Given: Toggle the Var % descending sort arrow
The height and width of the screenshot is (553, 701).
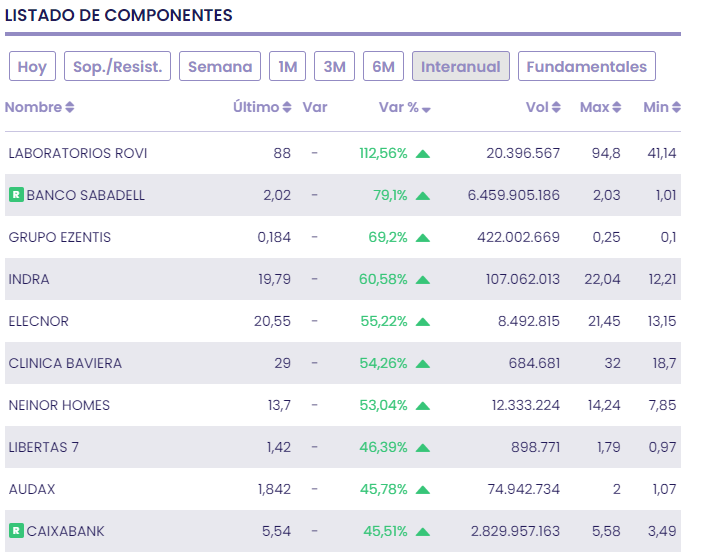Looking at the screenshot, I should point(426,109).
